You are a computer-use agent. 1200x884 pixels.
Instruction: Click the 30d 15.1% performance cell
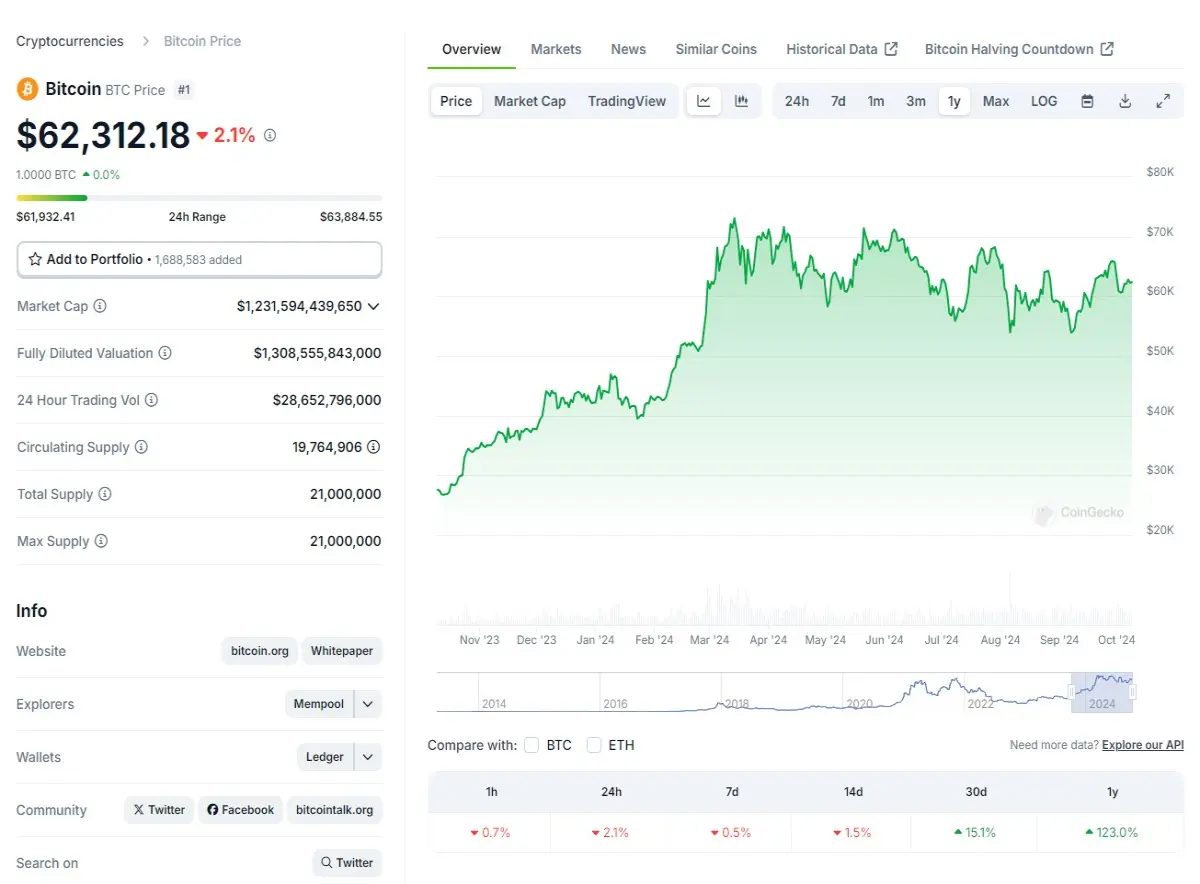pos(974,832)
